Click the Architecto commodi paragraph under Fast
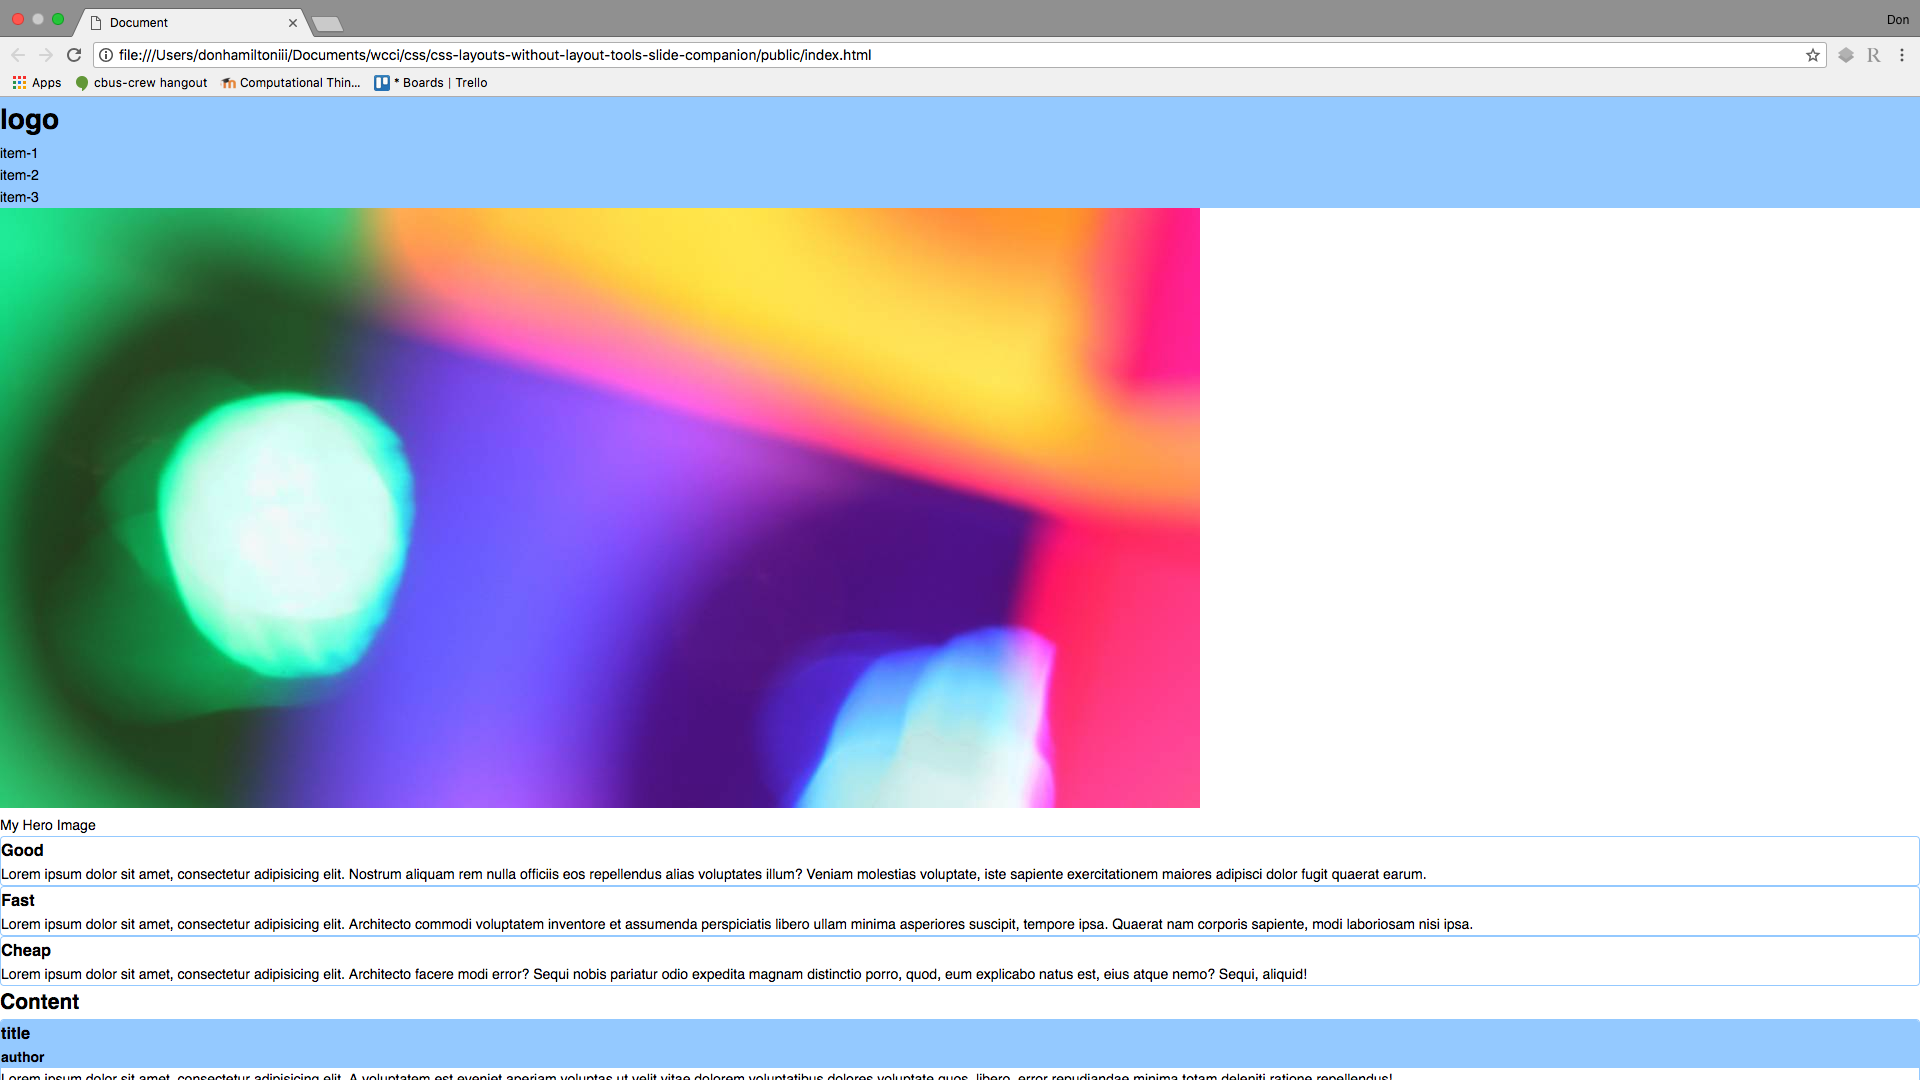 pyautogui.click(x=737, y=924)
